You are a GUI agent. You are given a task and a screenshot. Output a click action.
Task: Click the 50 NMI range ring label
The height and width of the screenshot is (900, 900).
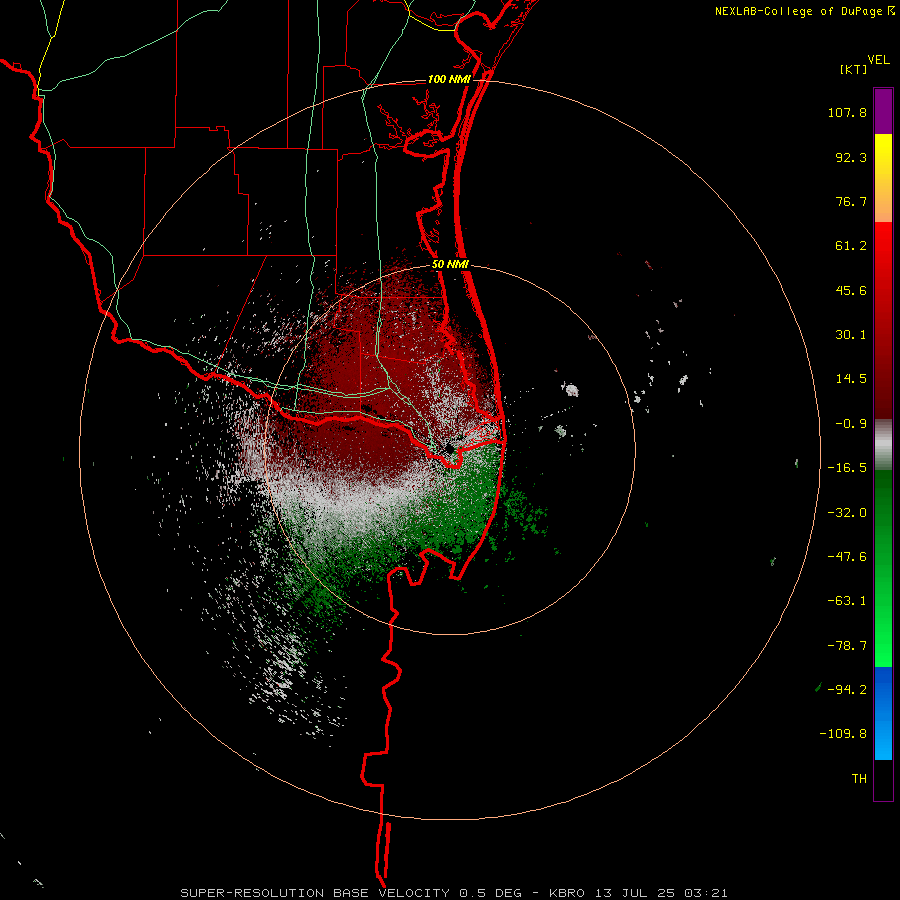[450, 265]
